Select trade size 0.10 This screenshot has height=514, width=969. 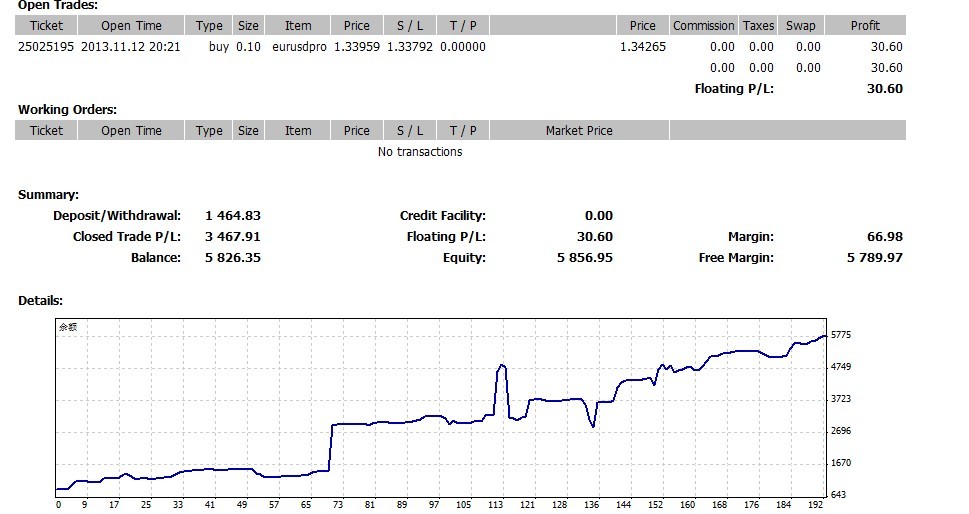tap(248, 47)
